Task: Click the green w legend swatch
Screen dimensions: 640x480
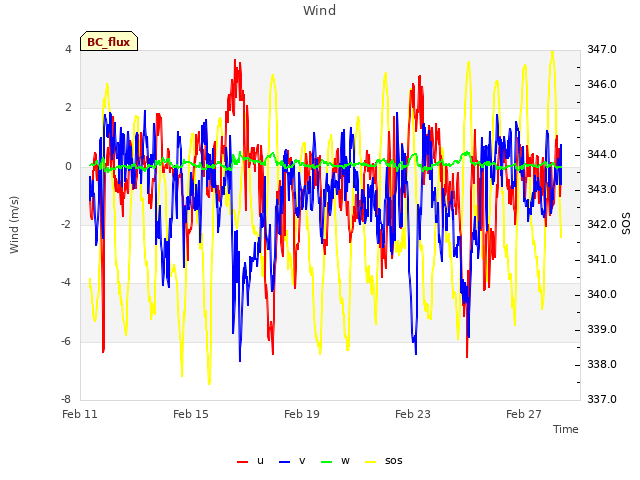Action: [327, 462]
